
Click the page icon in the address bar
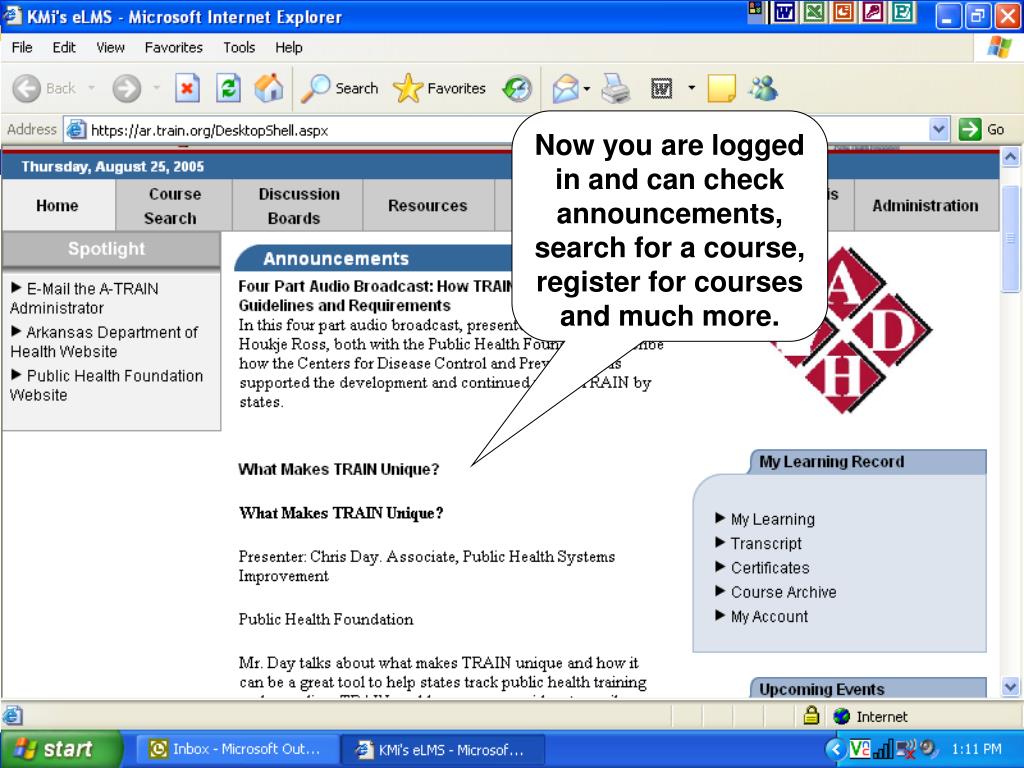76,129
